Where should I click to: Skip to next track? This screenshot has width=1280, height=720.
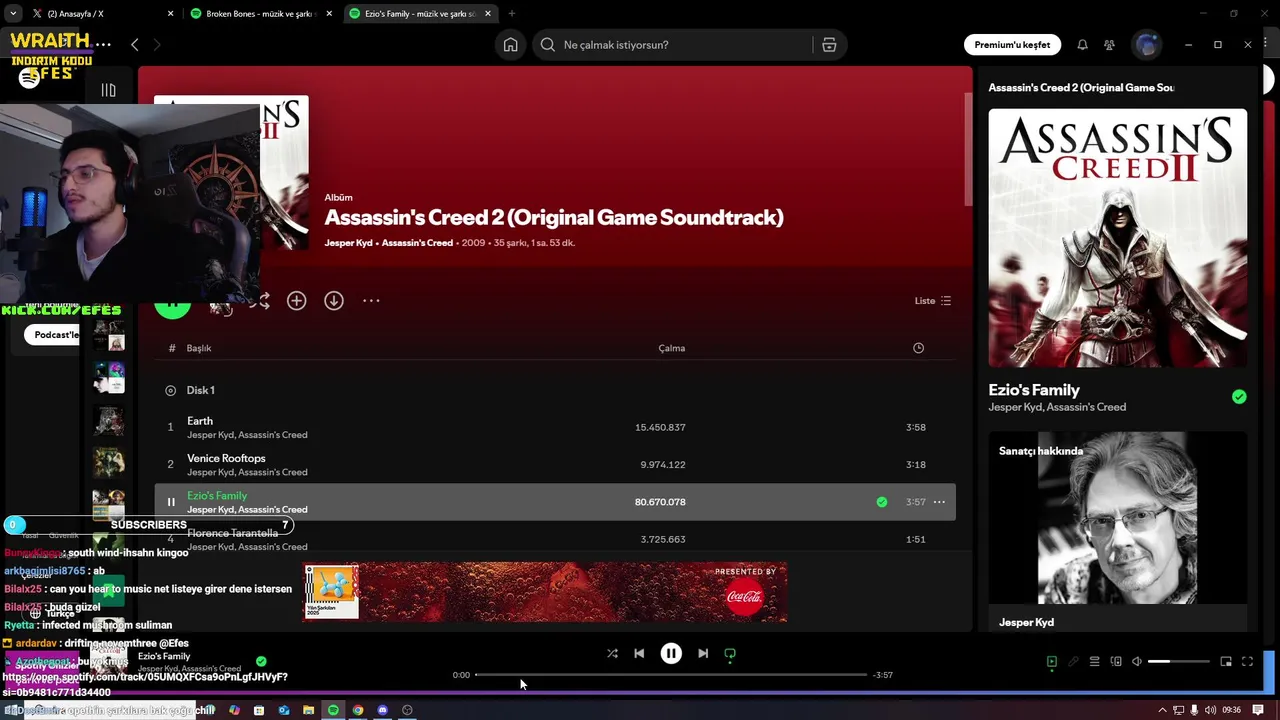click(x=703, y=653)
